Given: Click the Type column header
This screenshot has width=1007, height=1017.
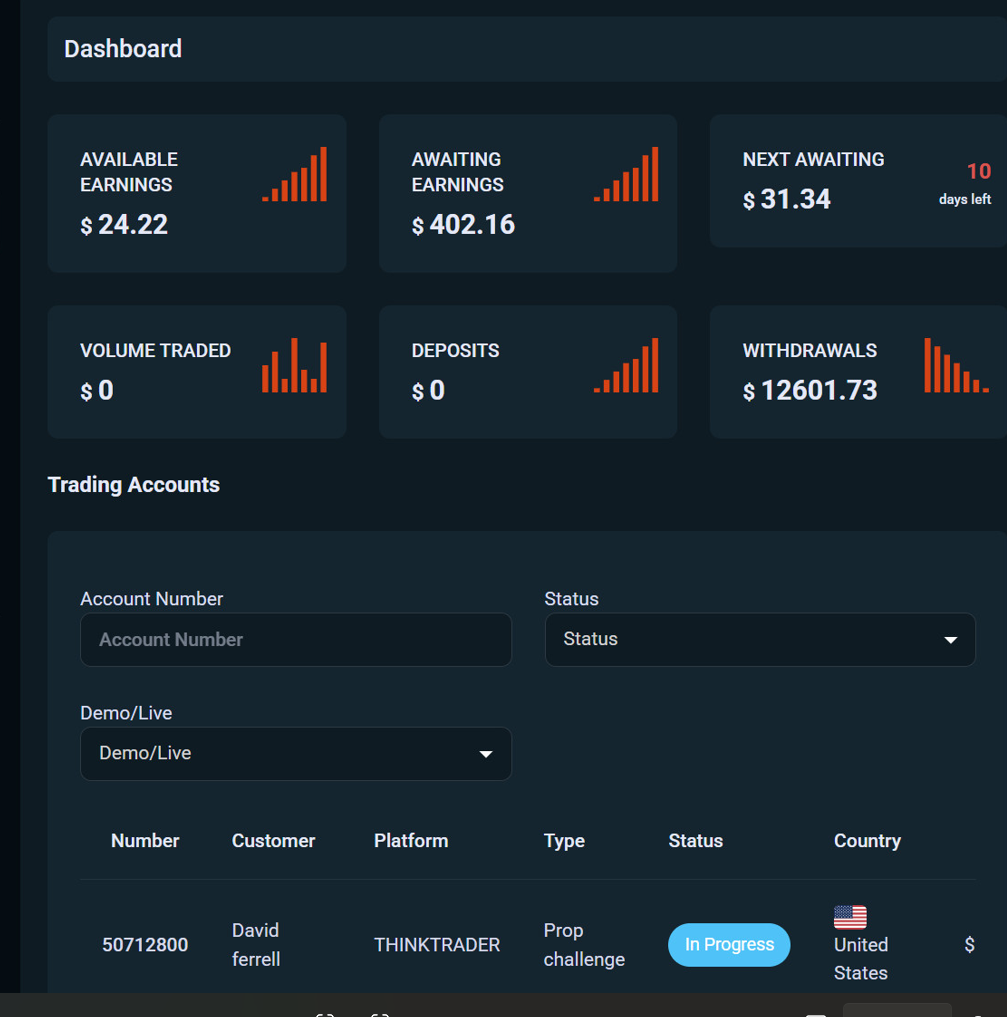Looking at the screenshot, I should pos(564,841).
